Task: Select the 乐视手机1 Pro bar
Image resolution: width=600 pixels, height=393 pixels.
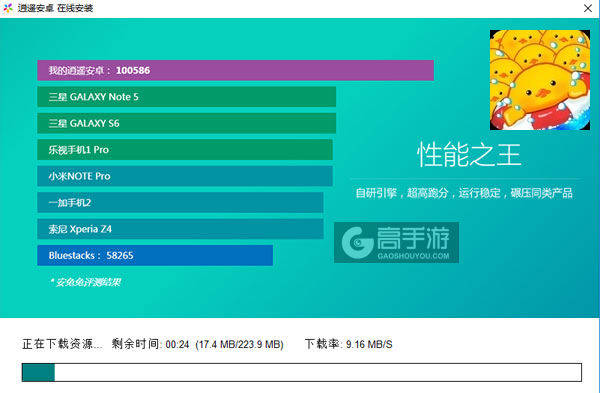Action: [185, 149]
